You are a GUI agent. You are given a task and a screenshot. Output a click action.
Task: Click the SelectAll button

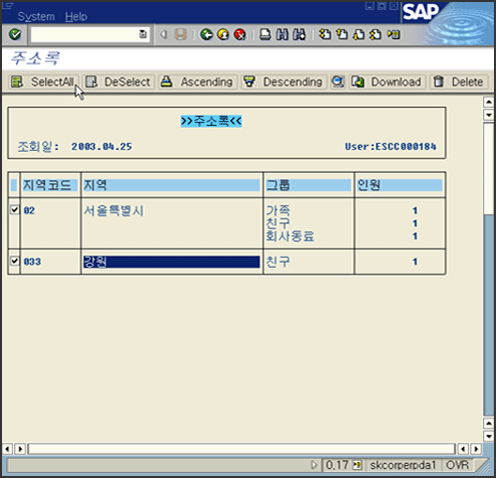(x=43, y=82)
